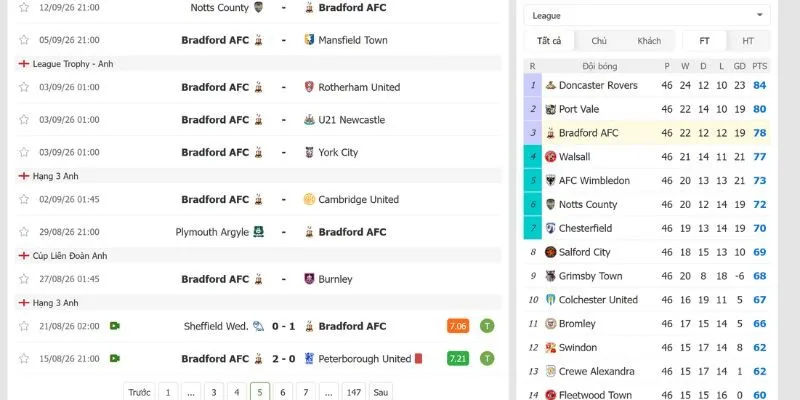
Task: Click the Burnley club crest
Action: pyautogui.click(x=309, y=279)
